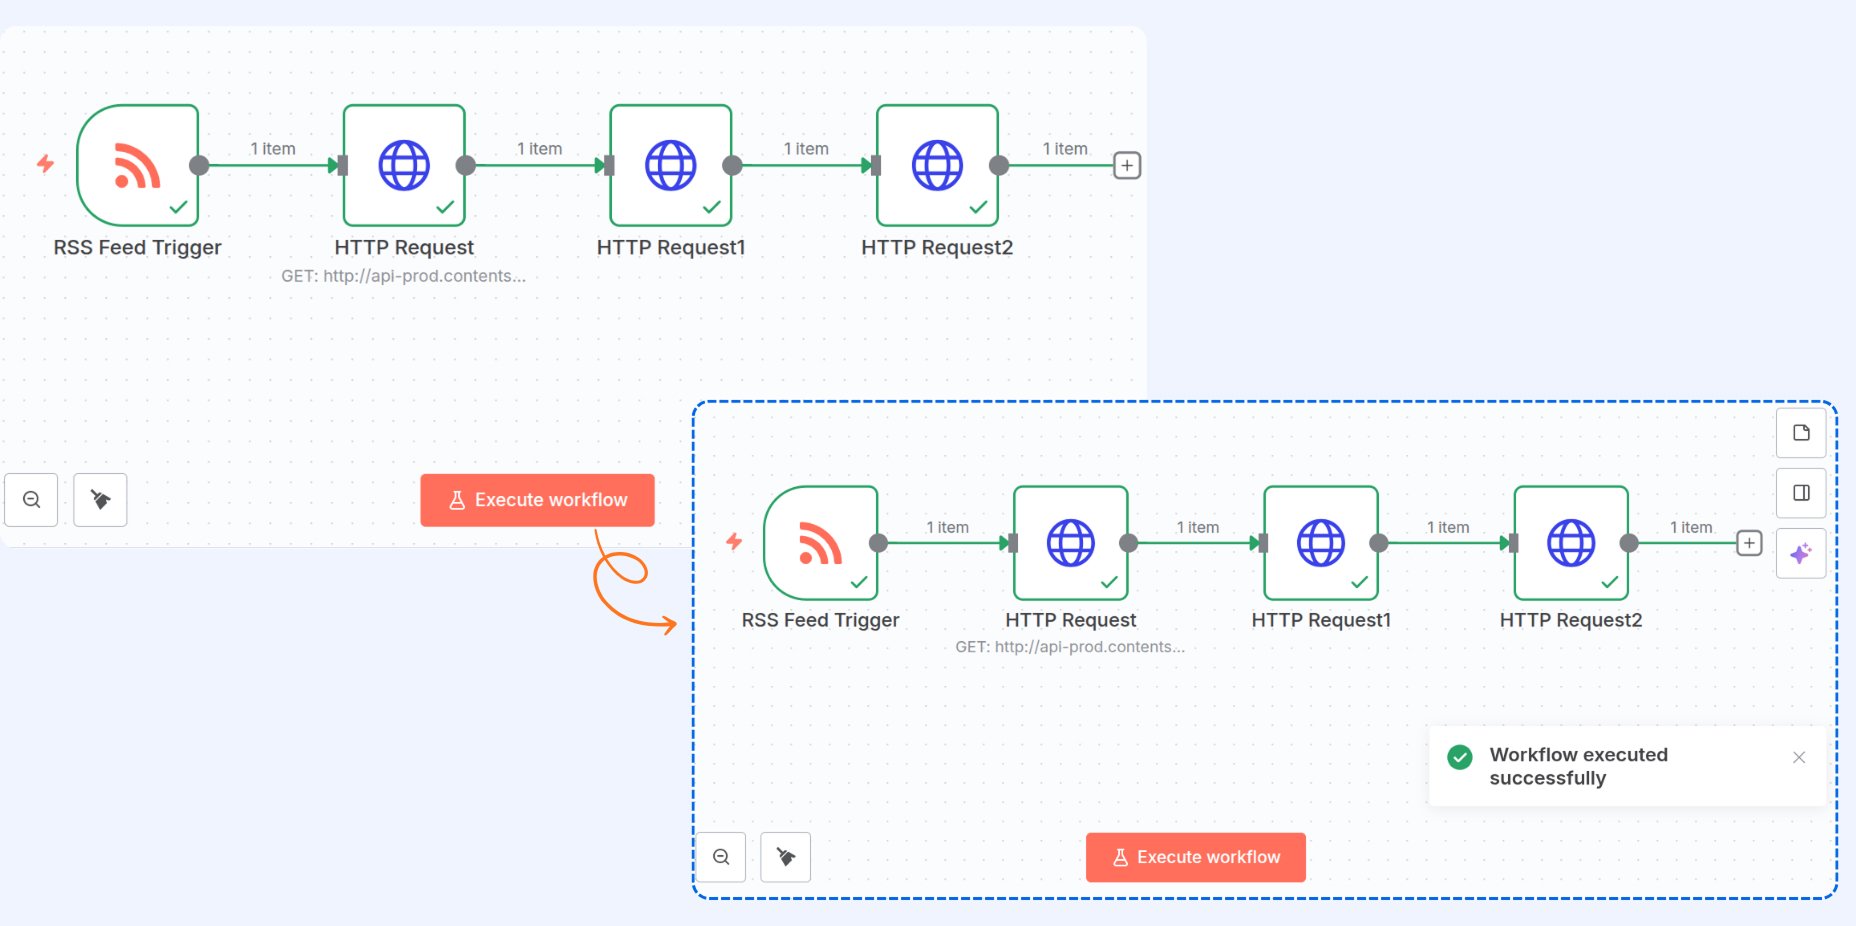
Task: Select the RSS Feed Trigger node in upper workflow
Action: pyautogui.click(x=137, y=165)
